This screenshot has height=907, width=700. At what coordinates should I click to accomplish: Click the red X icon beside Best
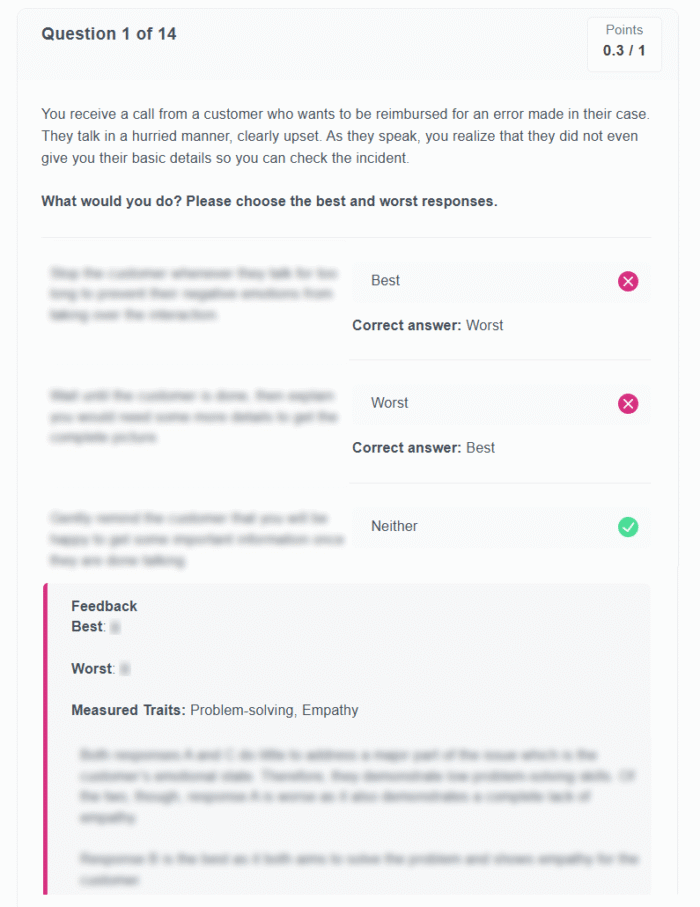pos(628,281)
